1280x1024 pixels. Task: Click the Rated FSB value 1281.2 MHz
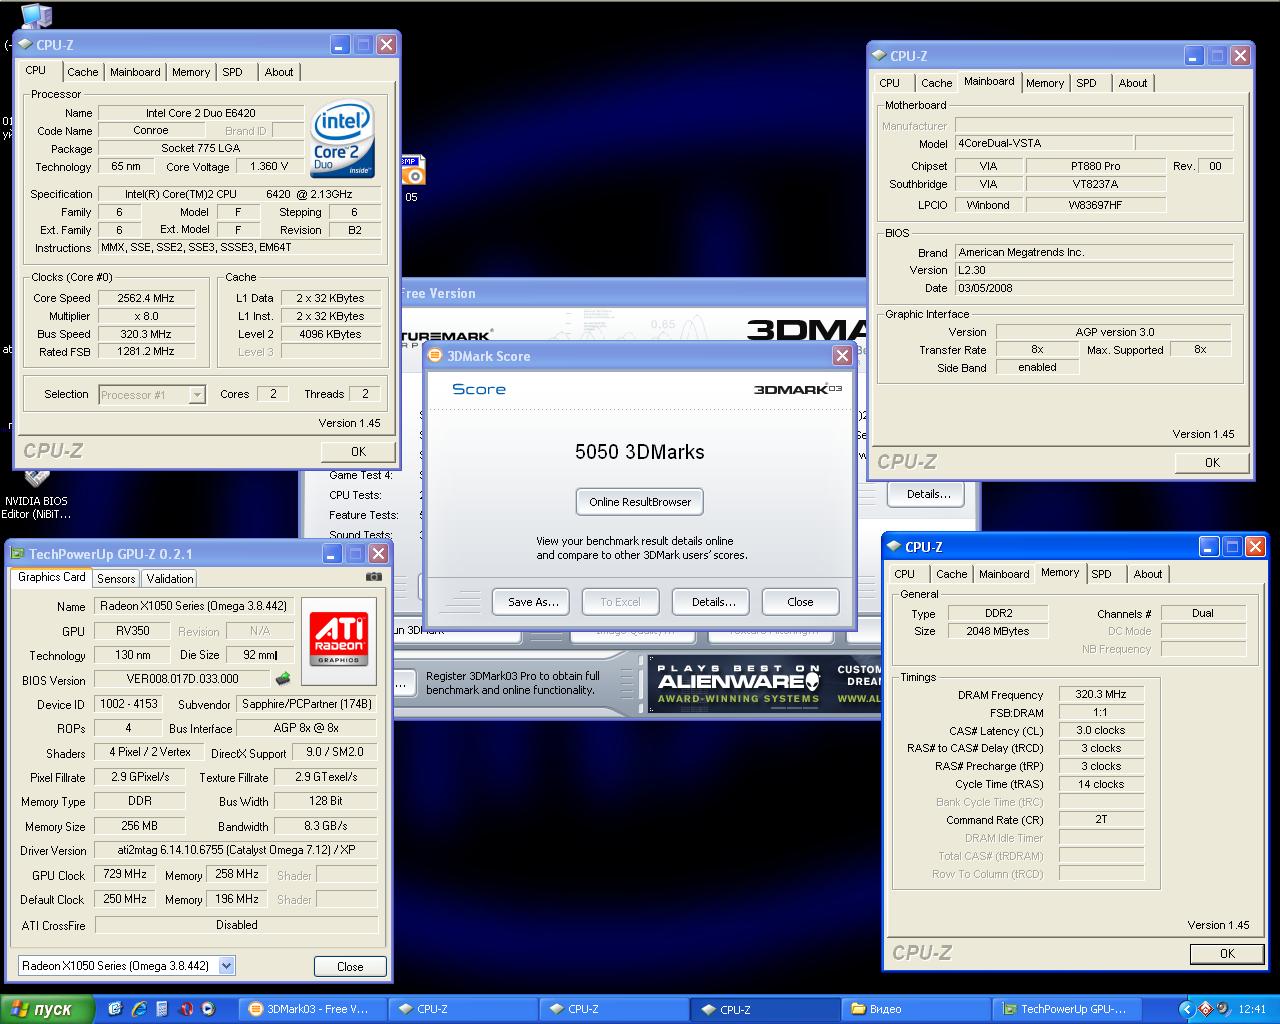[x=146, y=352]
